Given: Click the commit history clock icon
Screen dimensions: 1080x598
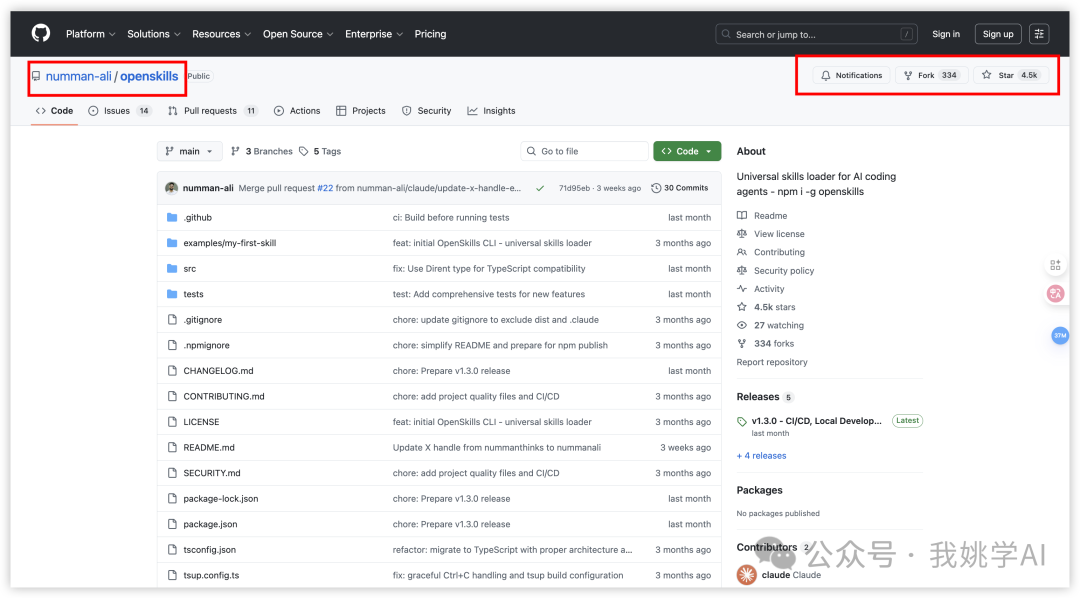Looking at the screenshot, I should coord(656,188).
